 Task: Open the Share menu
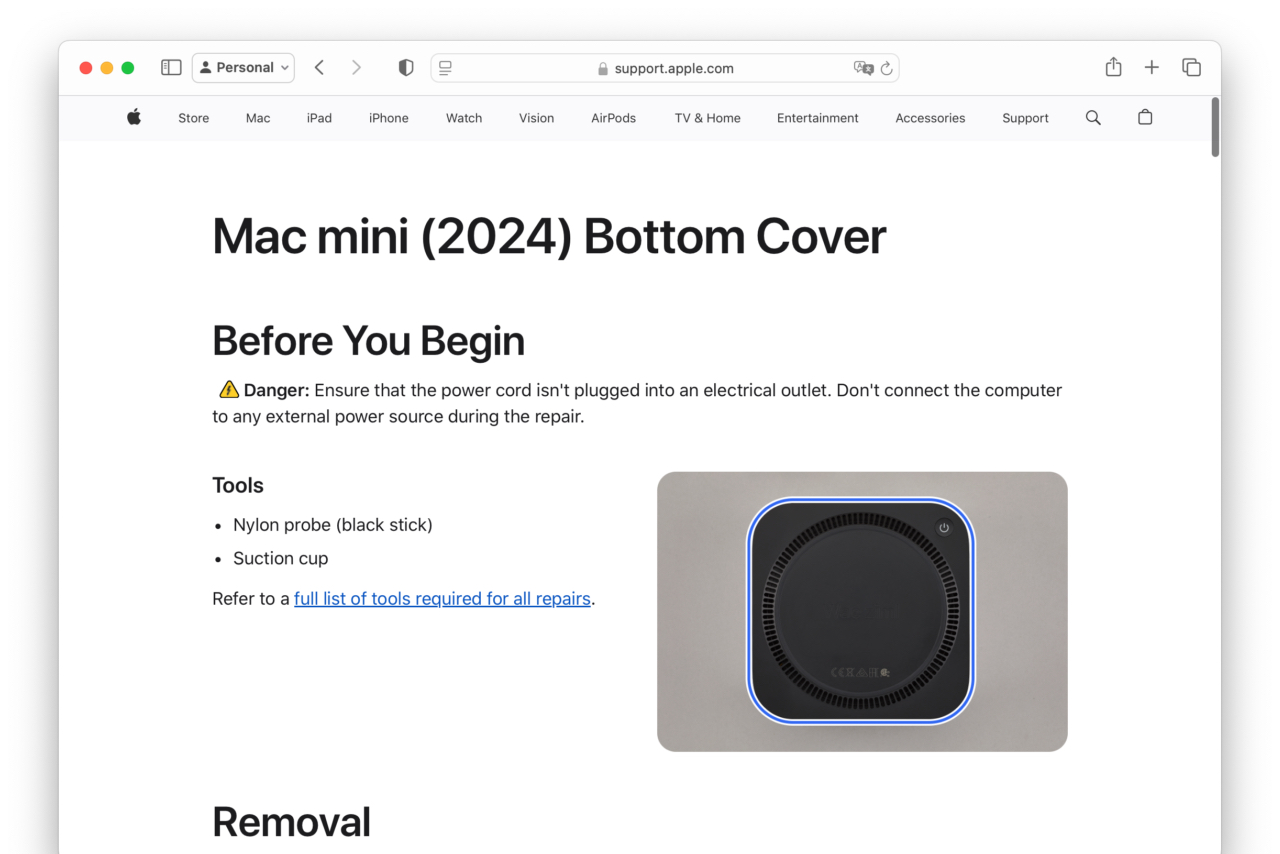click(x=1113, y=67)
